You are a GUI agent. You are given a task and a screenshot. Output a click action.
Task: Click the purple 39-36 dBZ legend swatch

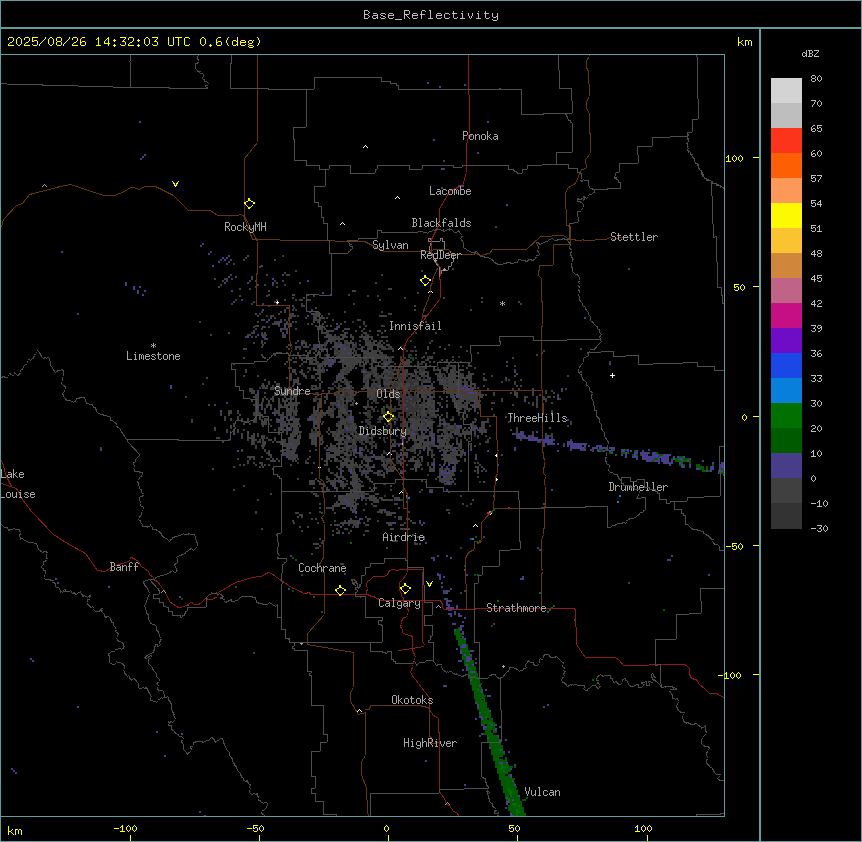786,341
